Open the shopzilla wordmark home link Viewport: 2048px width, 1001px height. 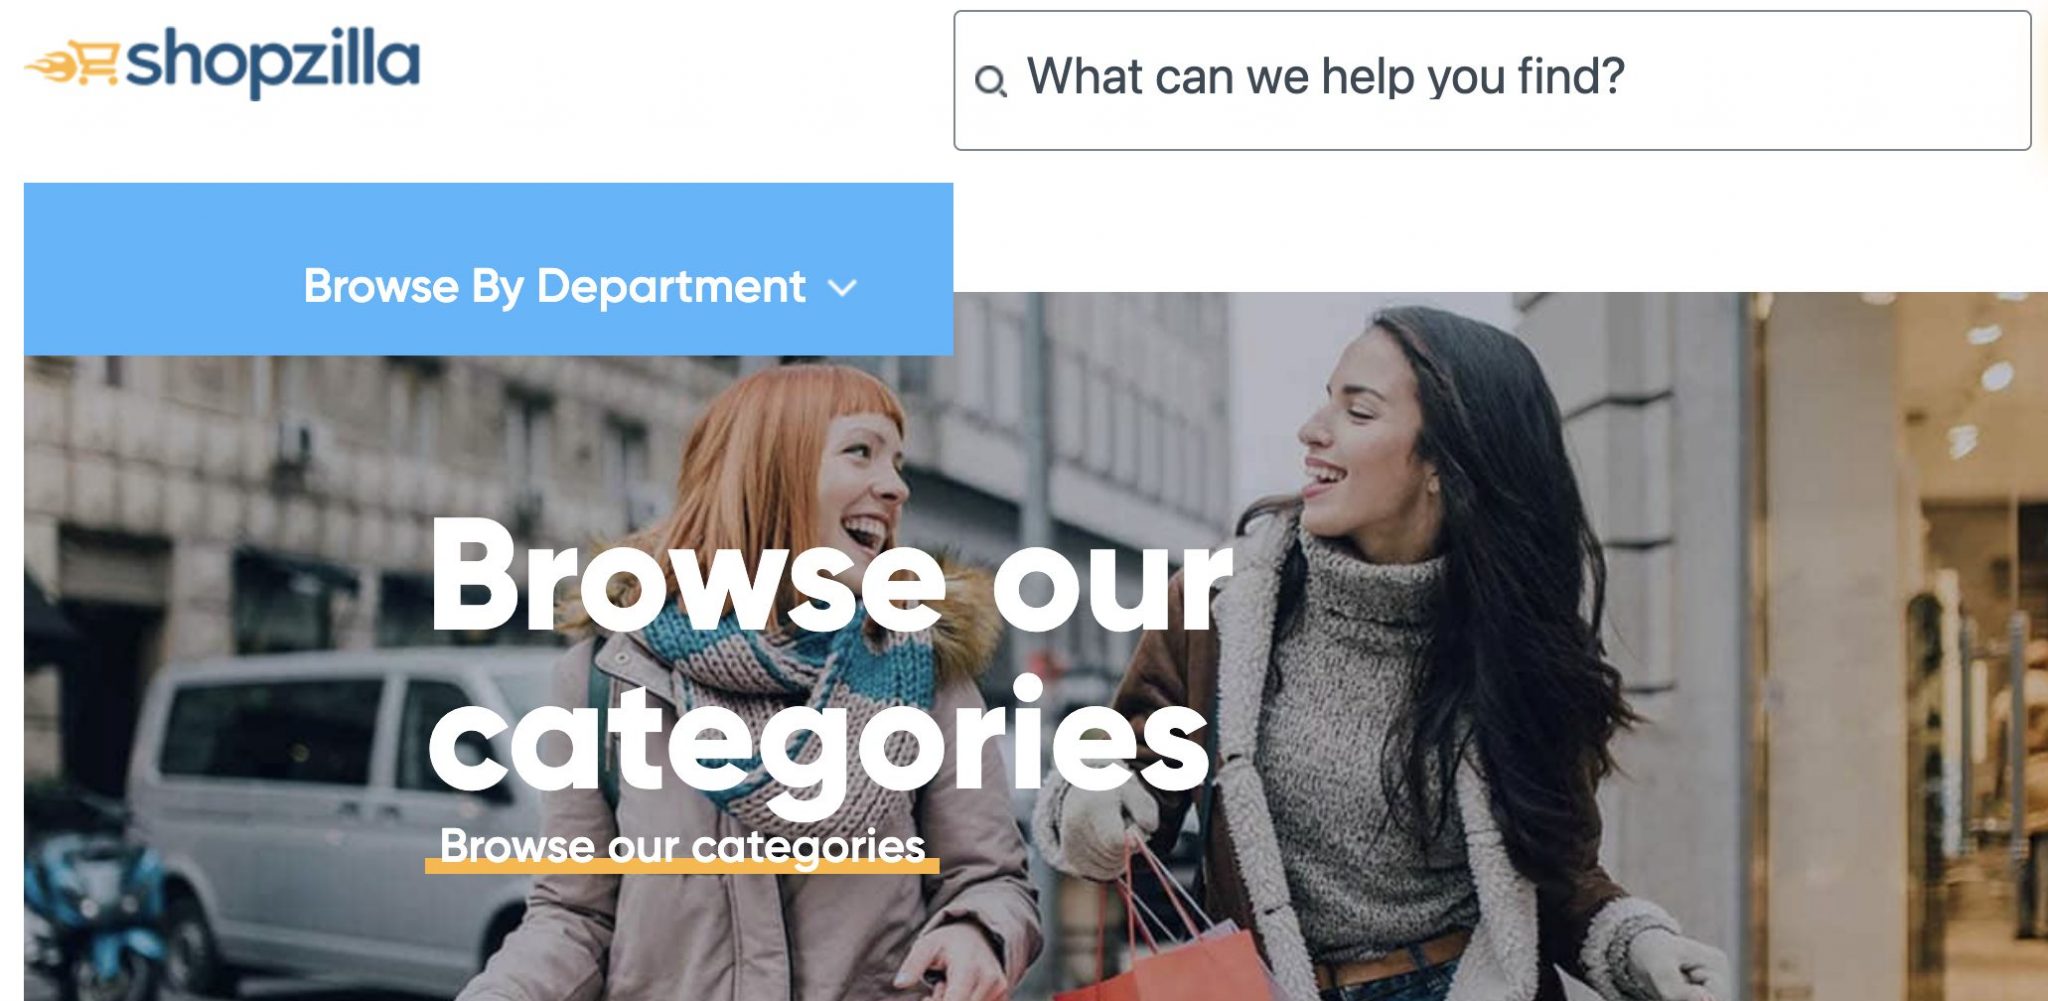pyautogui.click(x=273, y=62)
